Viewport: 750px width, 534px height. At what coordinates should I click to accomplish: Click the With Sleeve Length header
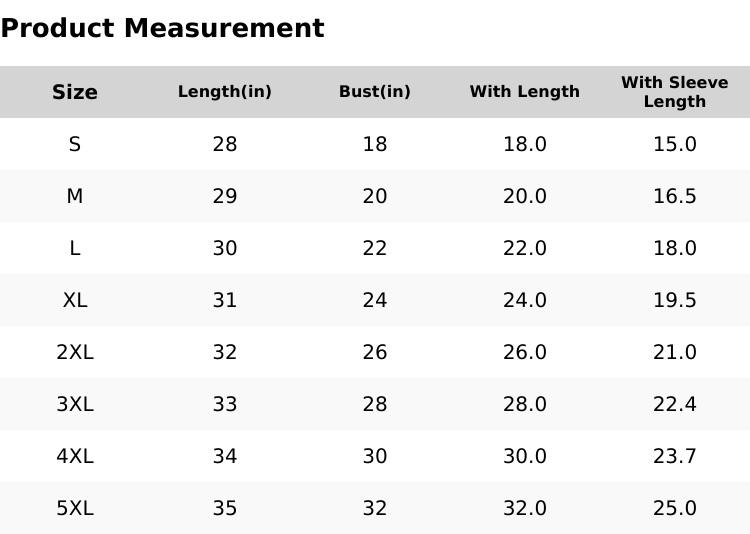click(675, 92)
